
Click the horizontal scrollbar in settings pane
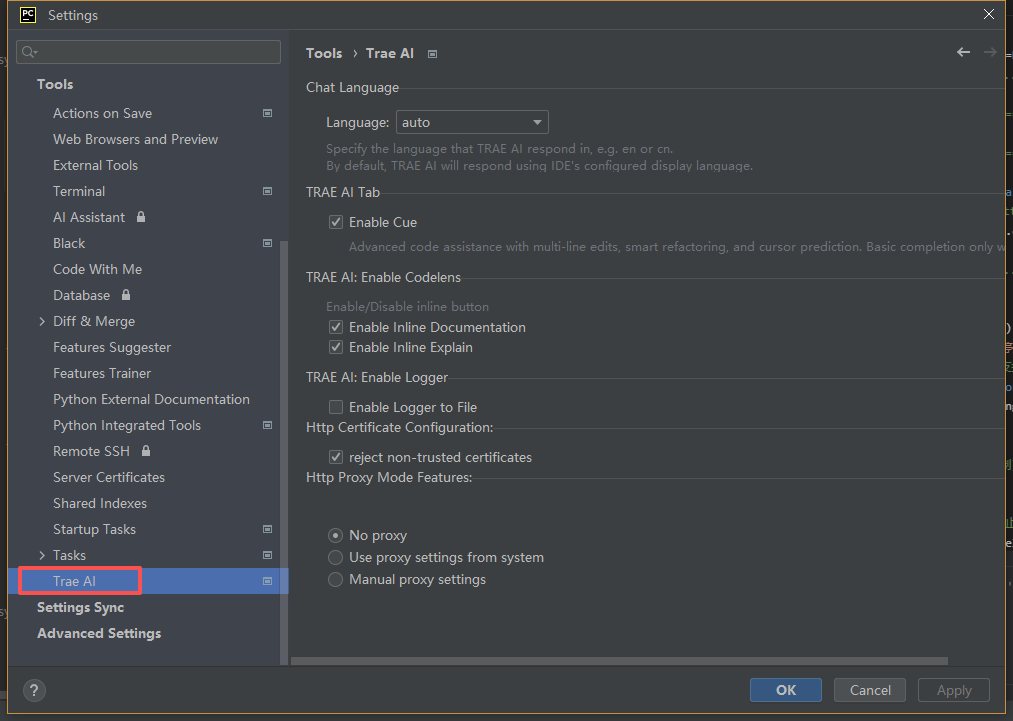(619, 661)
